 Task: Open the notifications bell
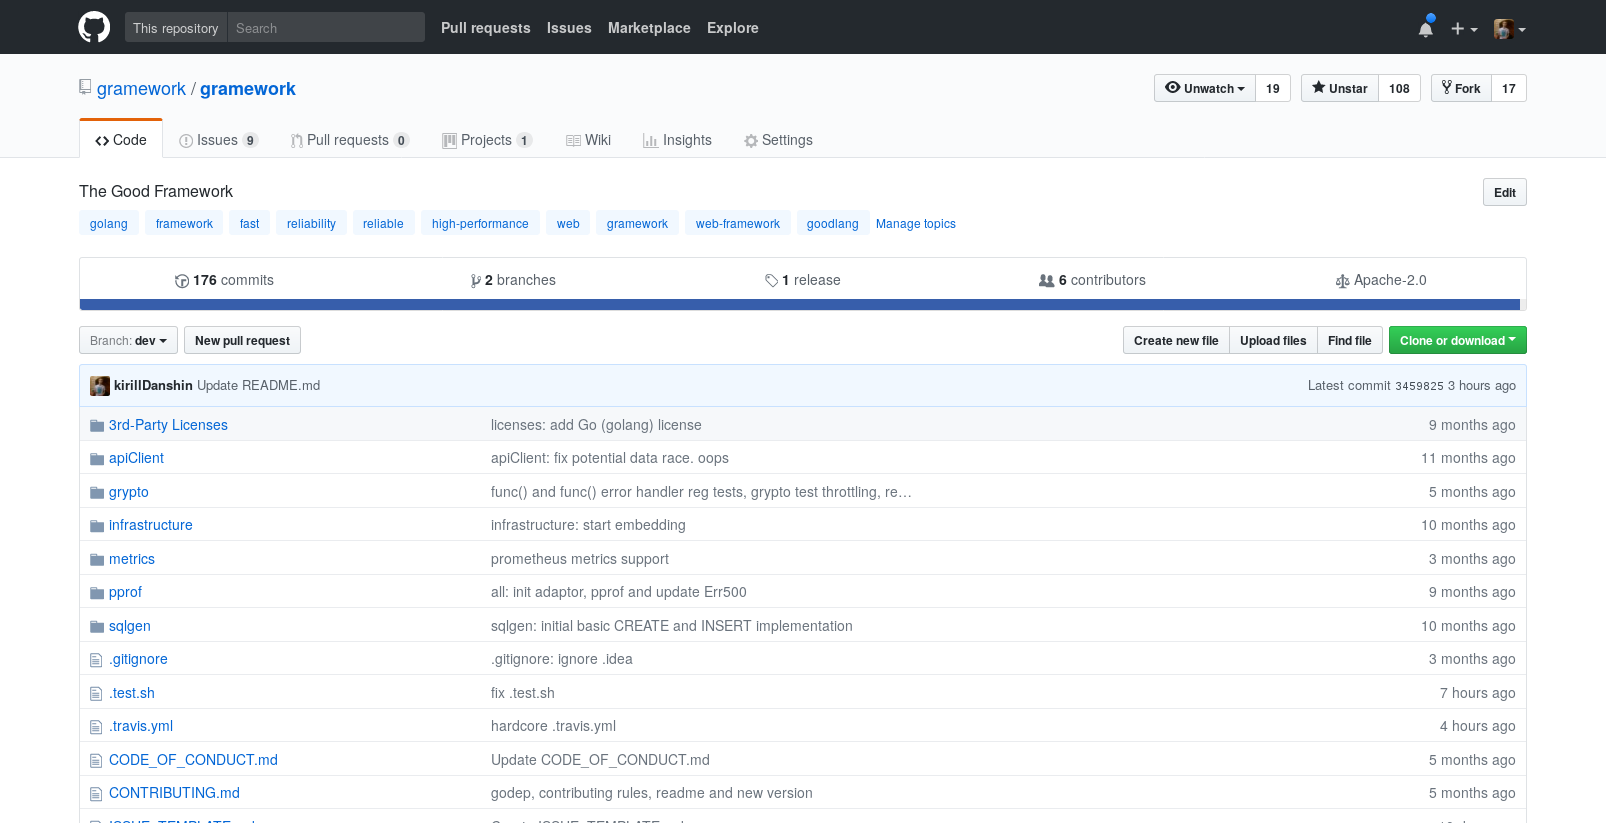point(1426,28)
